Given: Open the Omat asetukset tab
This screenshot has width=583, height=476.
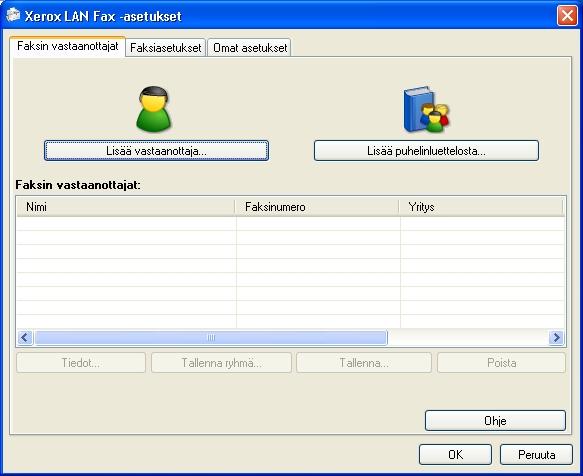Looking at the screenshot, I should [x=249, y=48].
